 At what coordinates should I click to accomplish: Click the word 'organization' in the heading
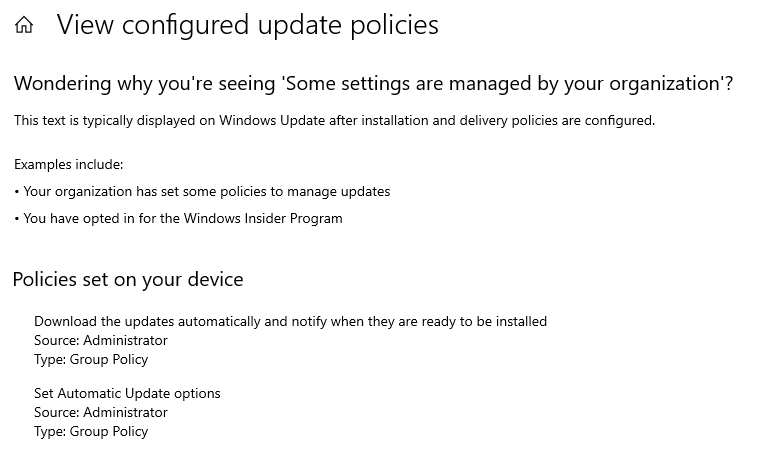pos(664,84)
